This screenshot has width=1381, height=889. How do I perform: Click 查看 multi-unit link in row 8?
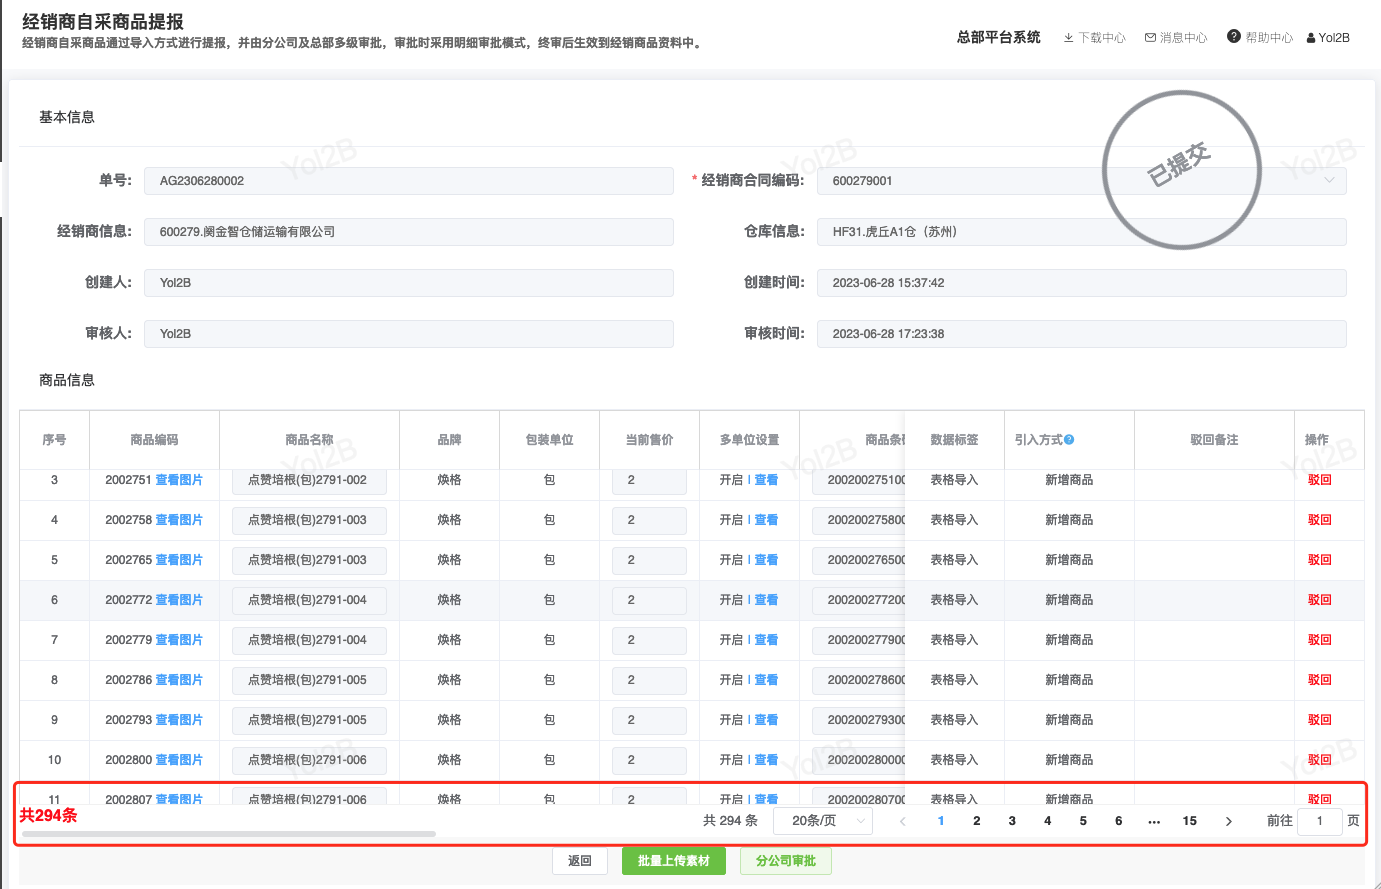[766, 680]
